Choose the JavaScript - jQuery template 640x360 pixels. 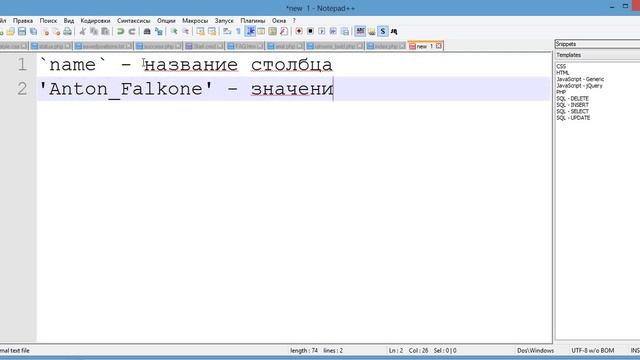579,86
